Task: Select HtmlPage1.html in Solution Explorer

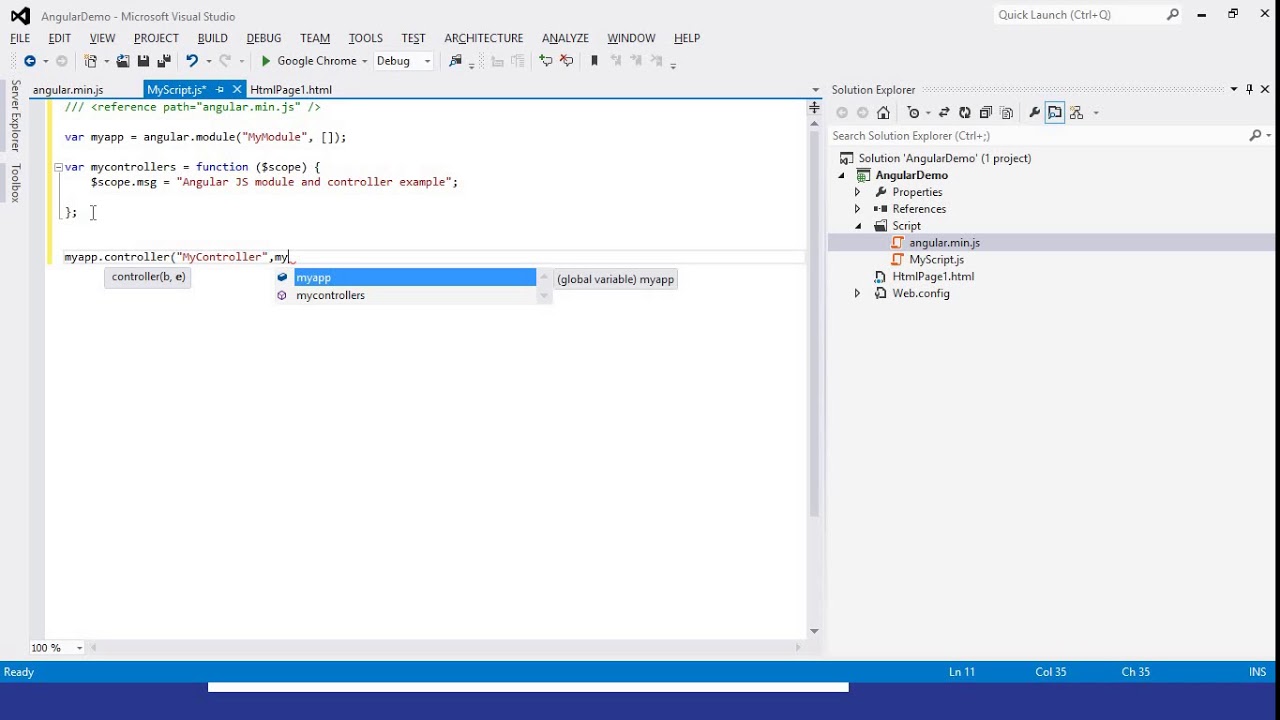Action: click(933, 276)
